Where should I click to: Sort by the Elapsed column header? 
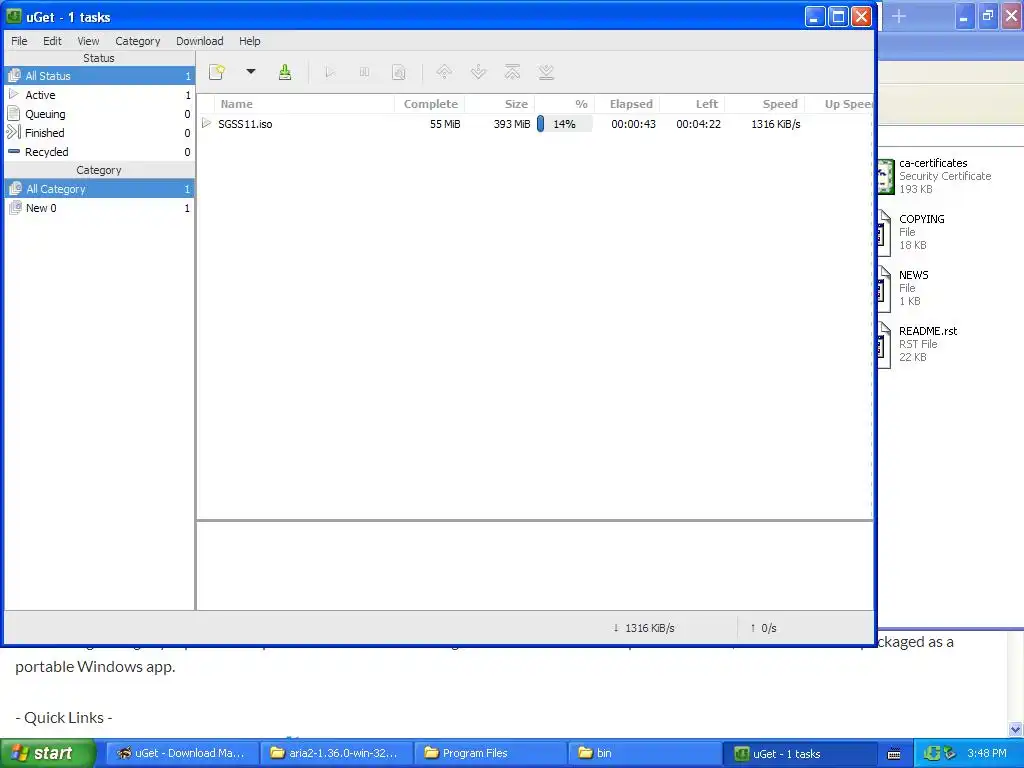pos(627,104)
